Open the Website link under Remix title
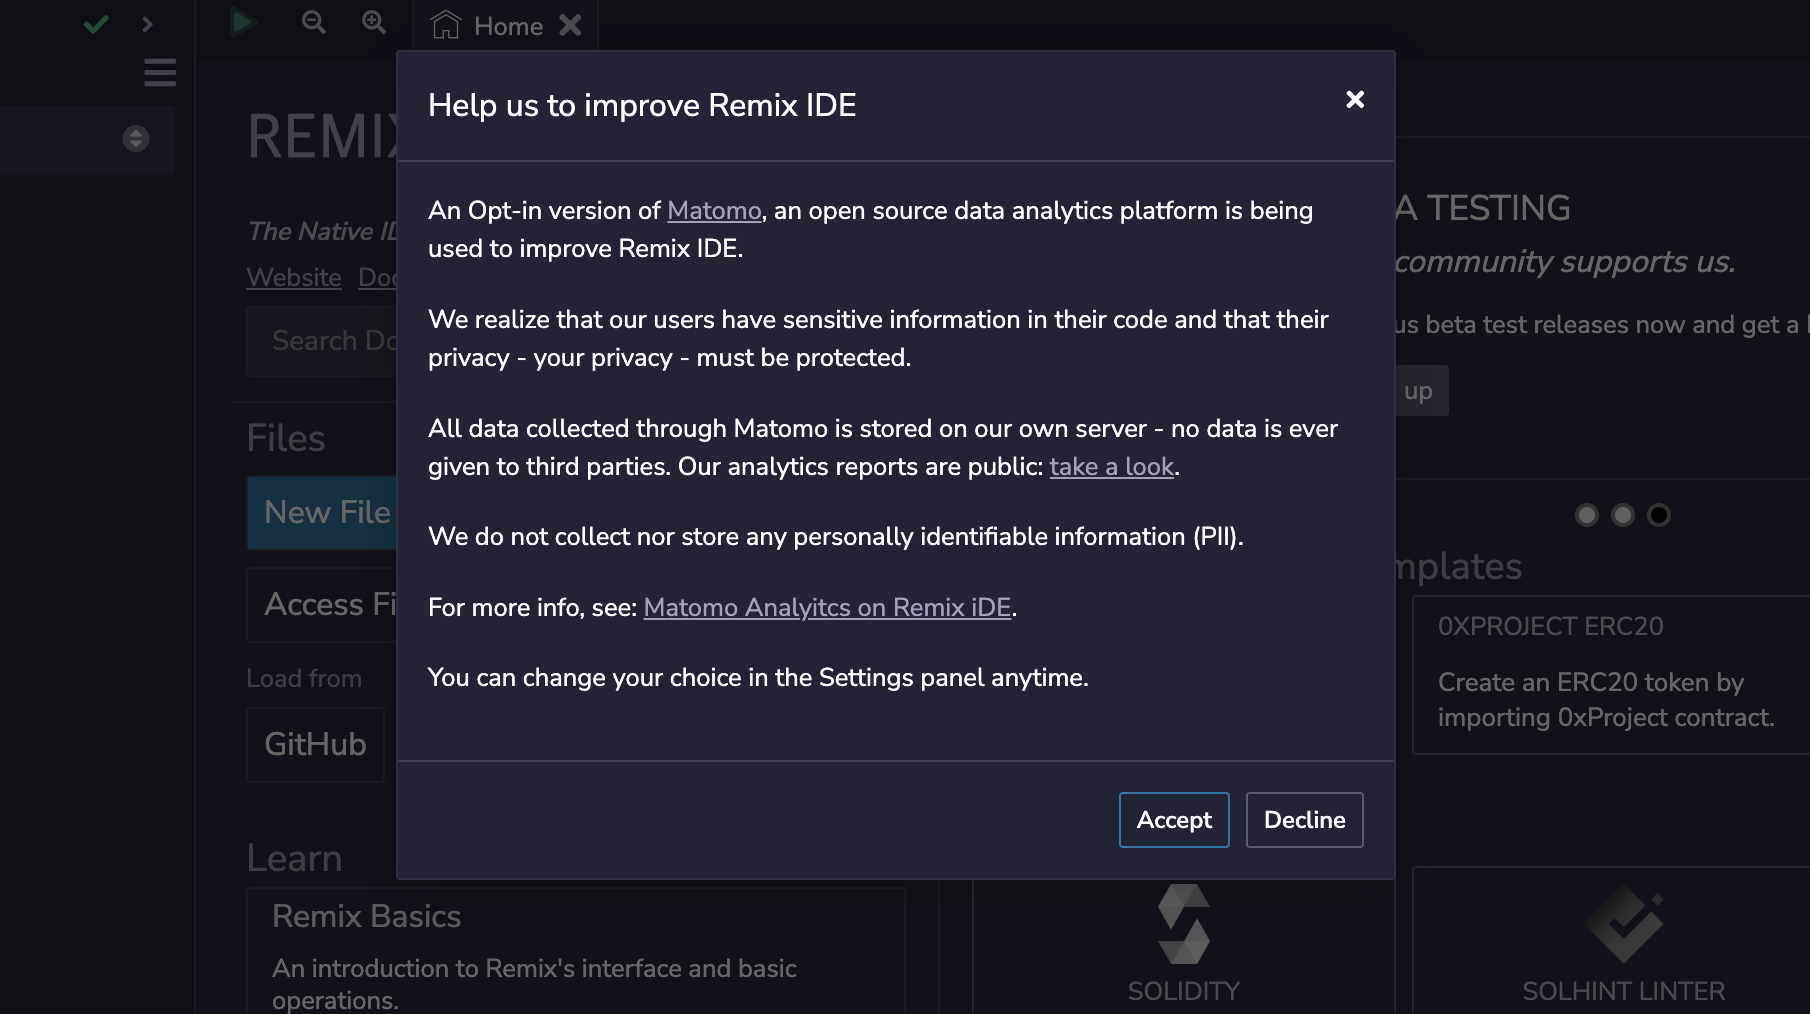1810x1014 pixels. click(294, 277)
